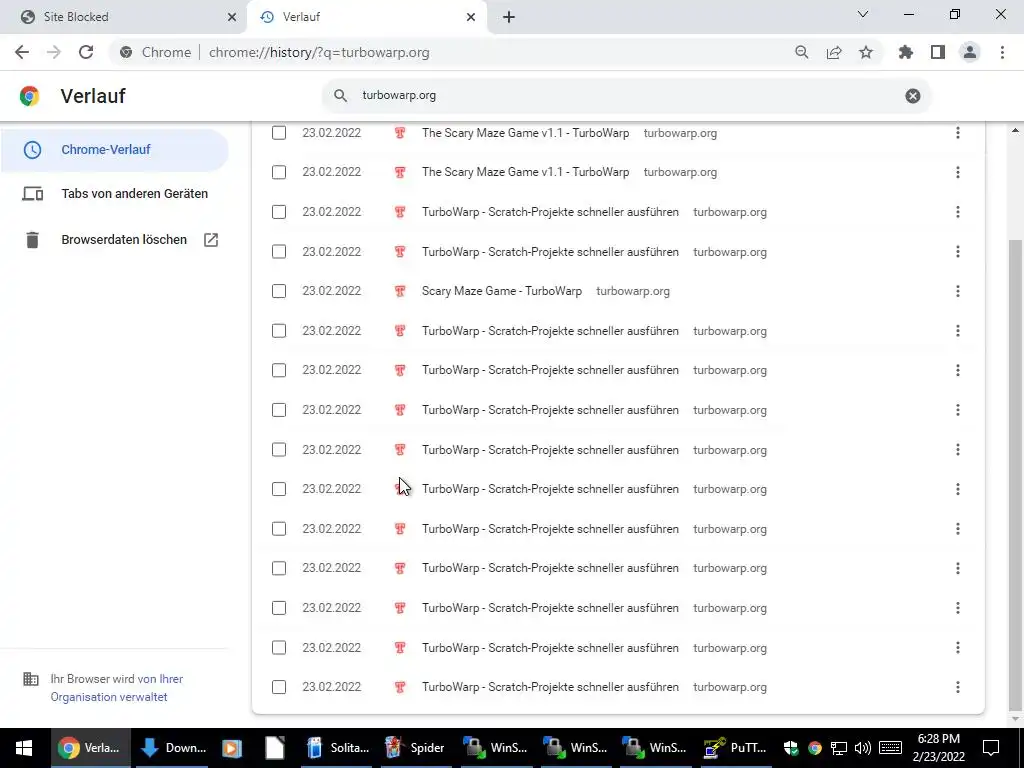Open the 'Scary Maze Game - TurboWarp' history link
Image resolution: width=1024 pixels, height=768 pixels.
(502, 291)
